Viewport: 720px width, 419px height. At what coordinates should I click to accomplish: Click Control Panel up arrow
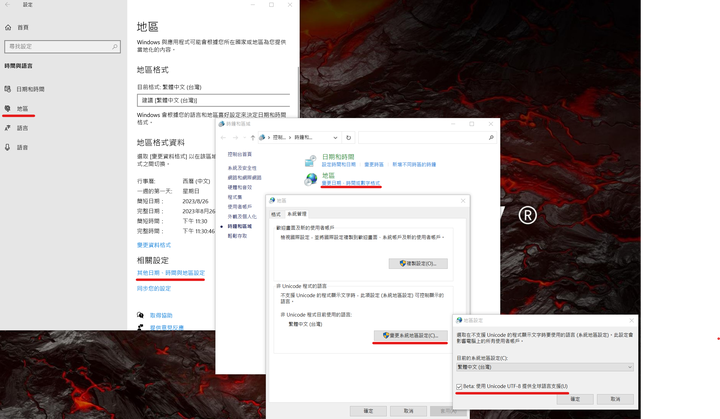253,137
